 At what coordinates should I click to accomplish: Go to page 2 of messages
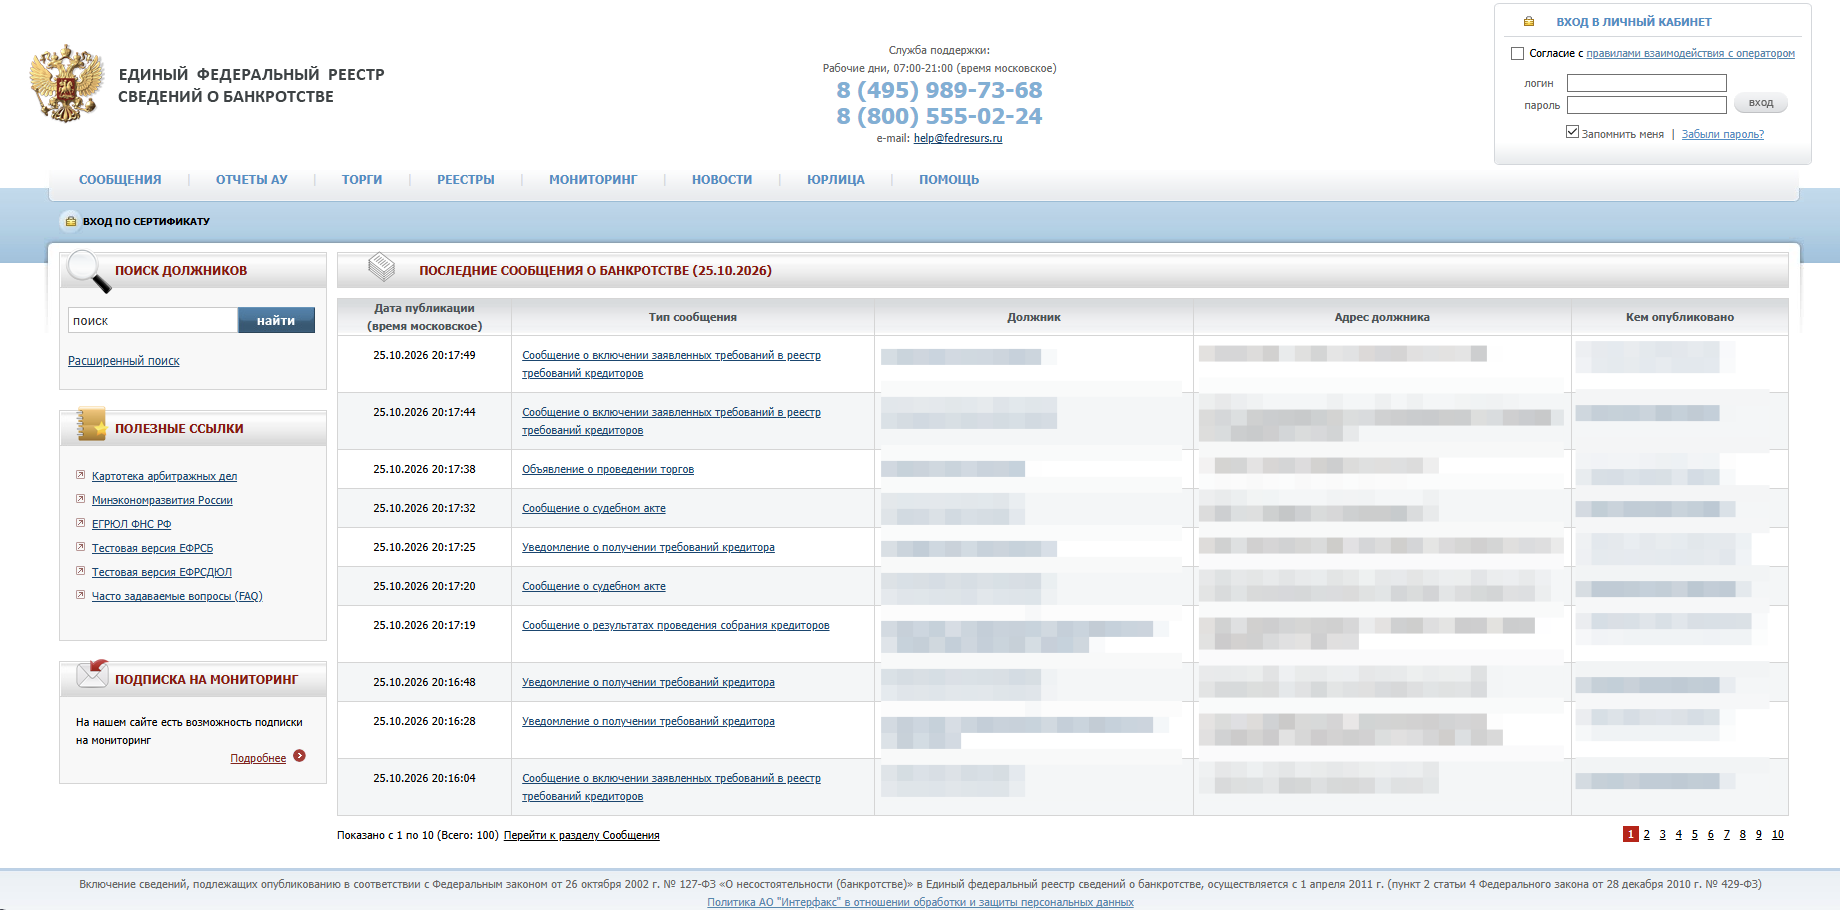click(x=1647, y=834)
